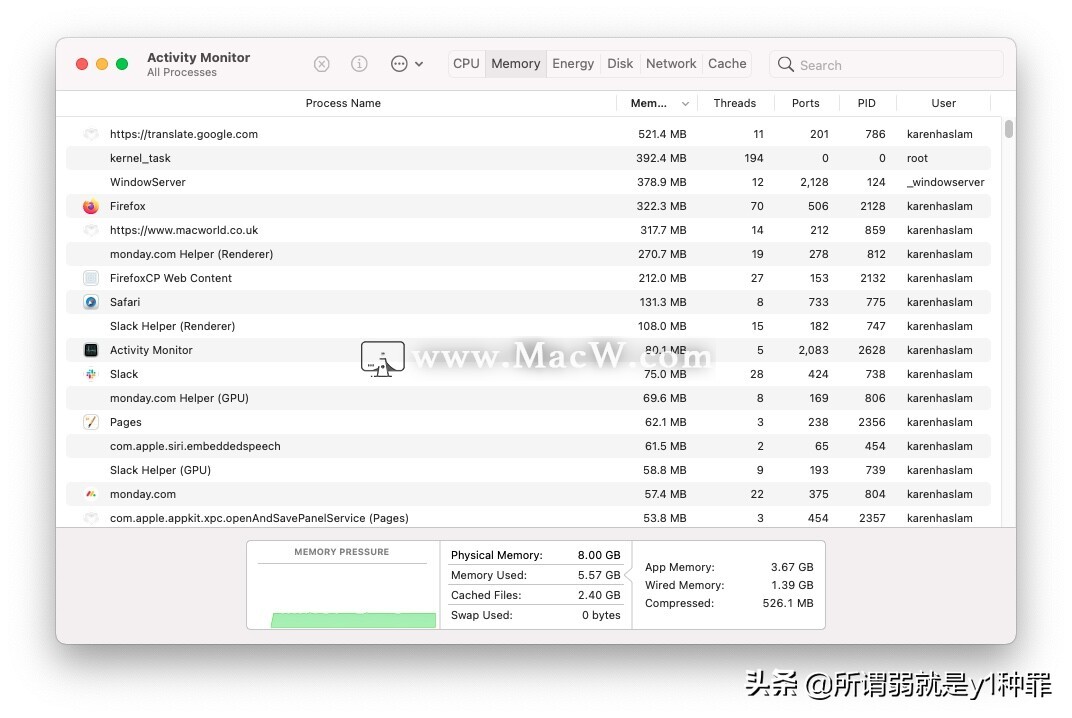Select monday.com Helper (GPU) row
The width and height of the screenshot is (1072, 718).
point(528,398)
